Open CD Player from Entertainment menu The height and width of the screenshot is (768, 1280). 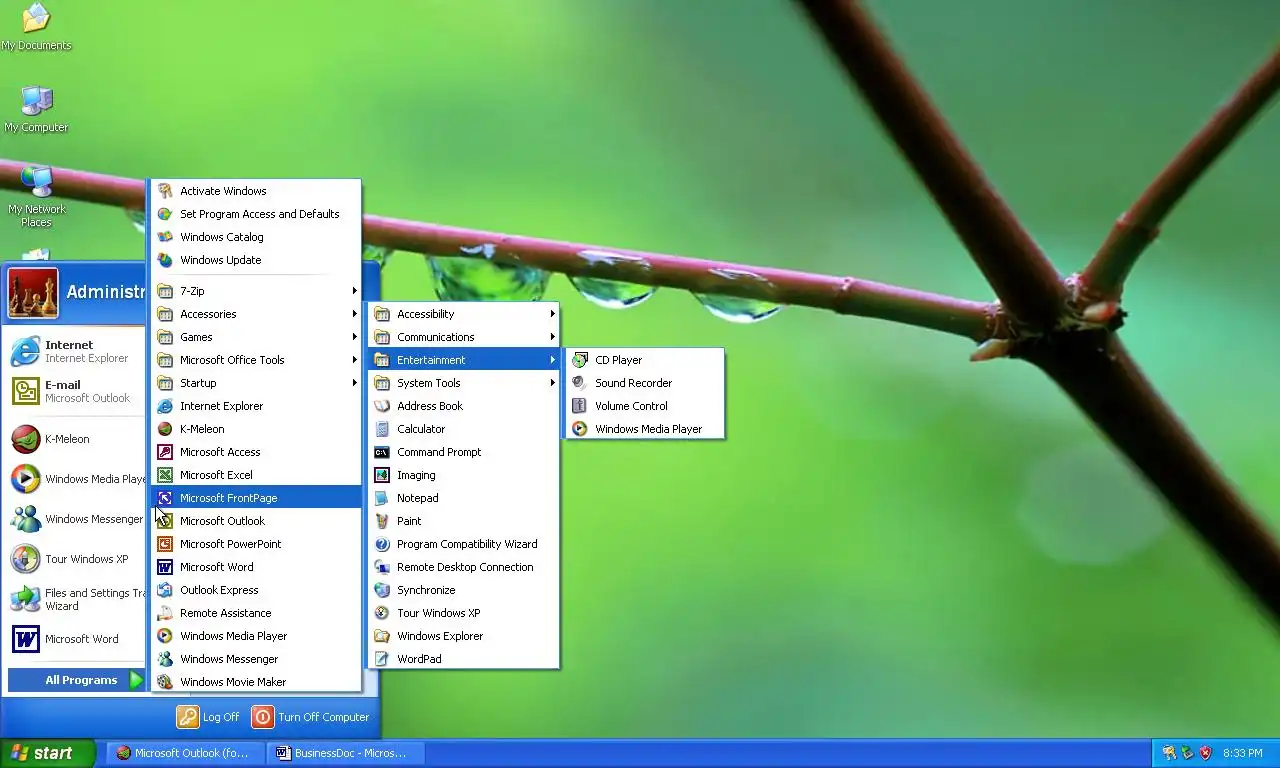click(643, 360)
